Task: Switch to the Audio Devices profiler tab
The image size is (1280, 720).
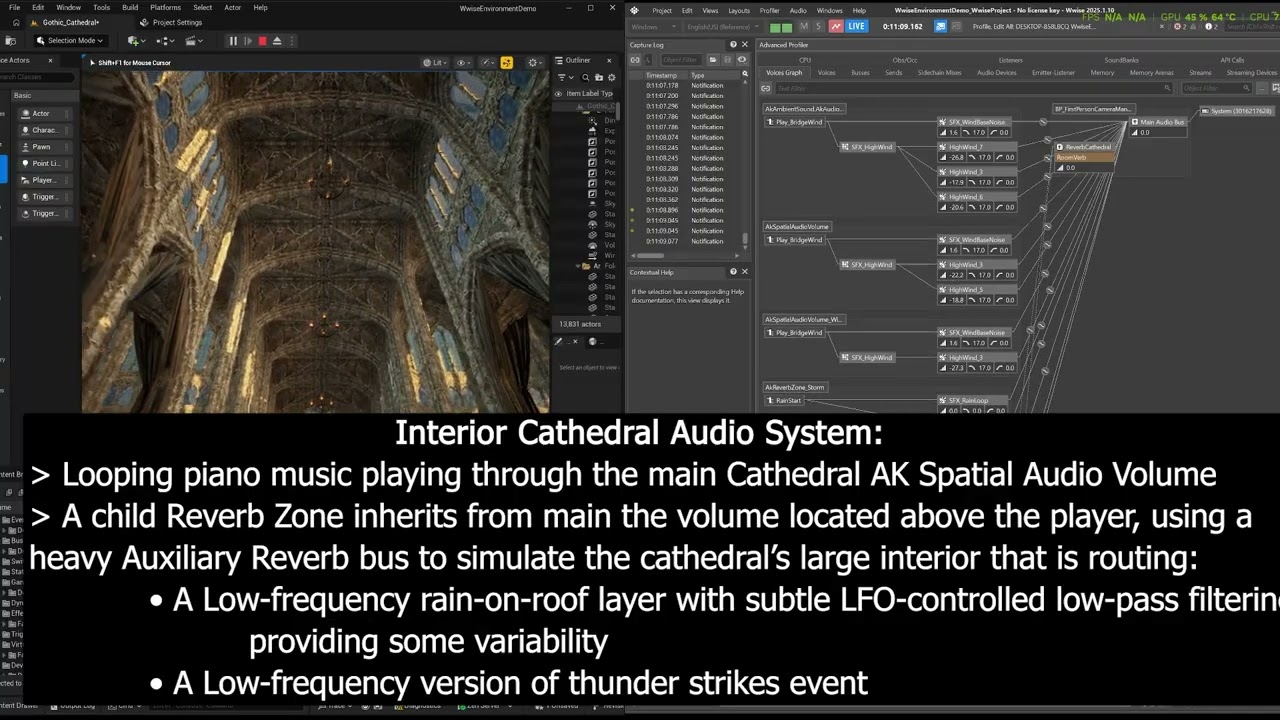Action: tap(996, 73)
